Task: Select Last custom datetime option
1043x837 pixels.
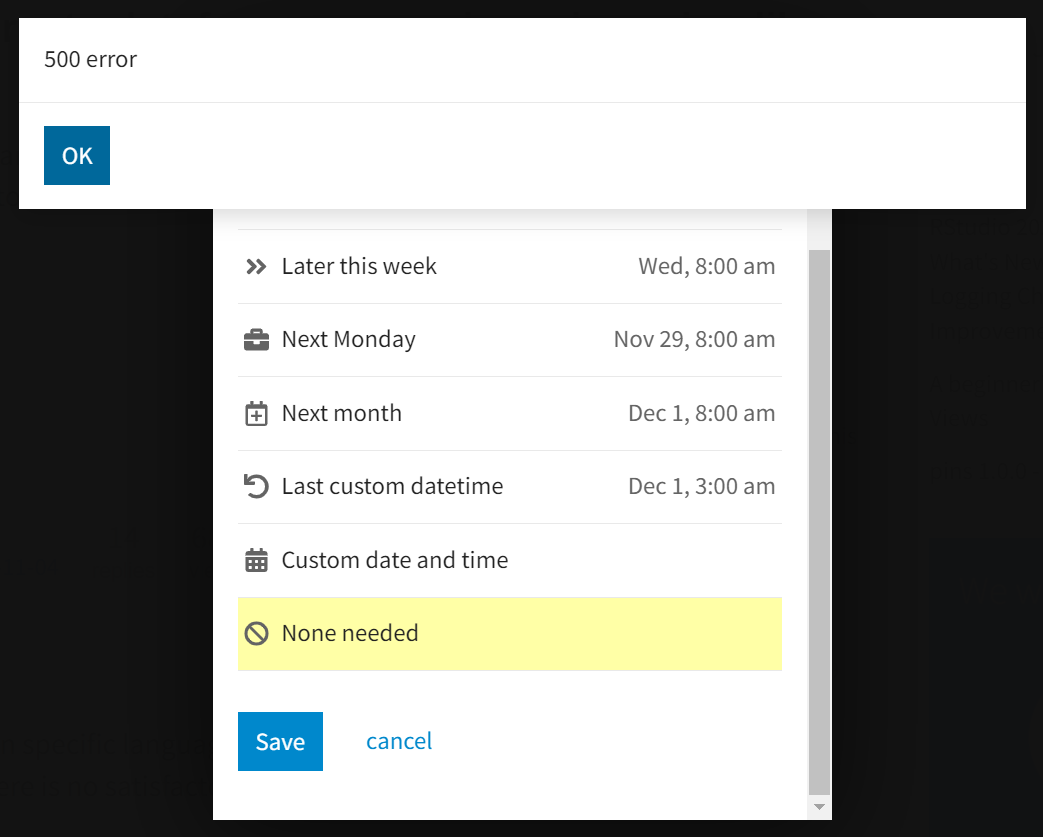Action: pyautogui.click(x=392, y=487)
